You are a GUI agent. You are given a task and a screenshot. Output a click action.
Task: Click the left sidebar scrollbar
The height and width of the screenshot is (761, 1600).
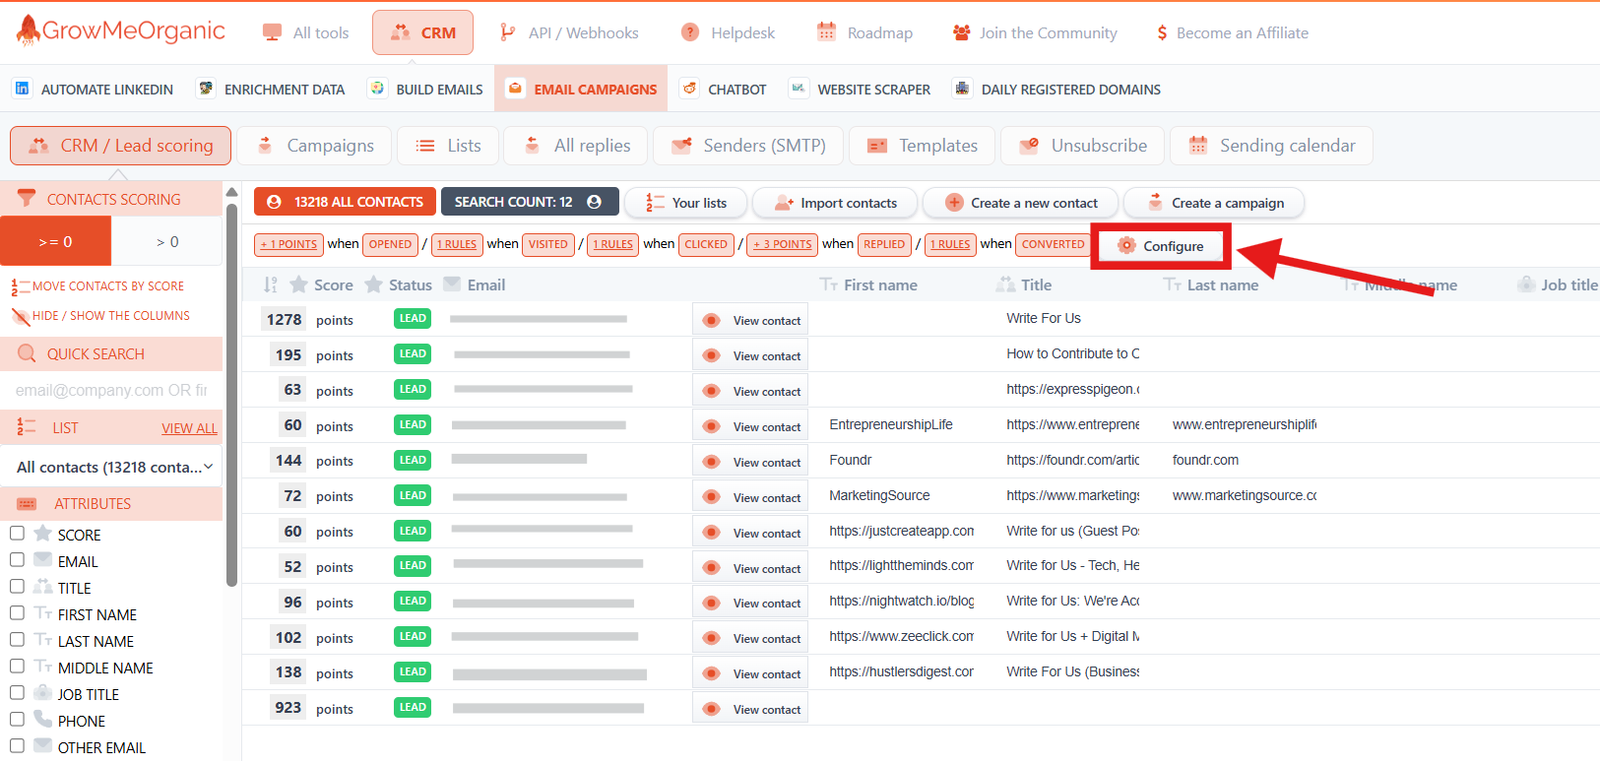coord(232,395)
